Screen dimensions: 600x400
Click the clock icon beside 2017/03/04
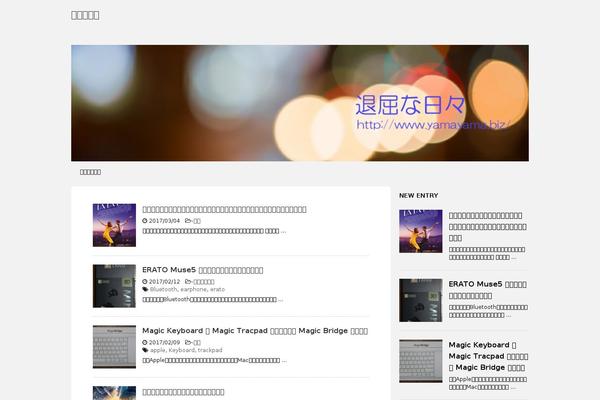pos(145,221)
